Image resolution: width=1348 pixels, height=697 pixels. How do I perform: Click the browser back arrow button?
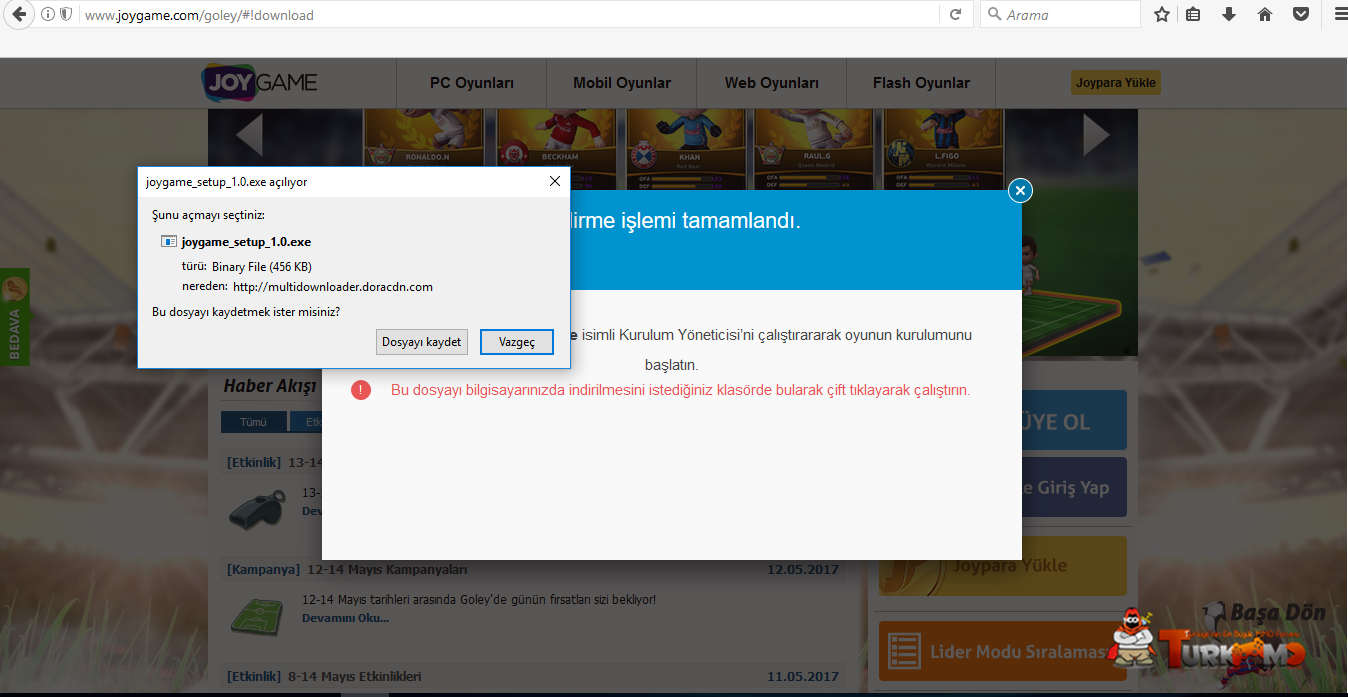[x=17, y=14]
